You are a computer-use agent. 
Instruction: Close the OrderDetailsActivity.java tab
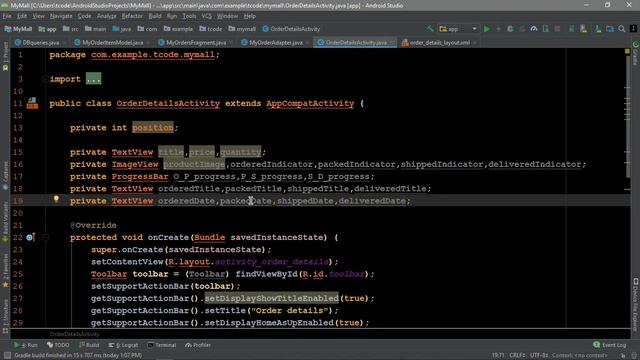[391, 42]
